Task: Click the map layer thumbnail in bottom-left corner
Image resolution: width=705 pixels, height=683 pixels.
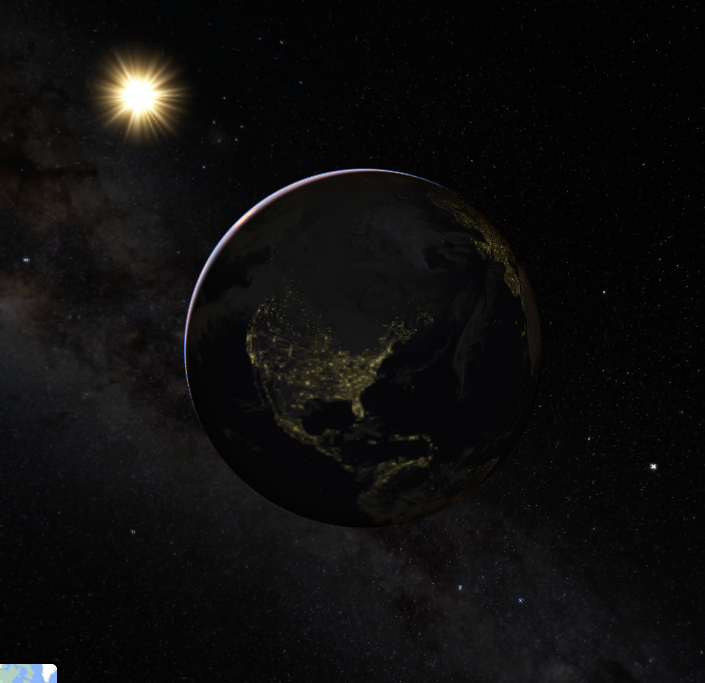Action: coord(27,673)
